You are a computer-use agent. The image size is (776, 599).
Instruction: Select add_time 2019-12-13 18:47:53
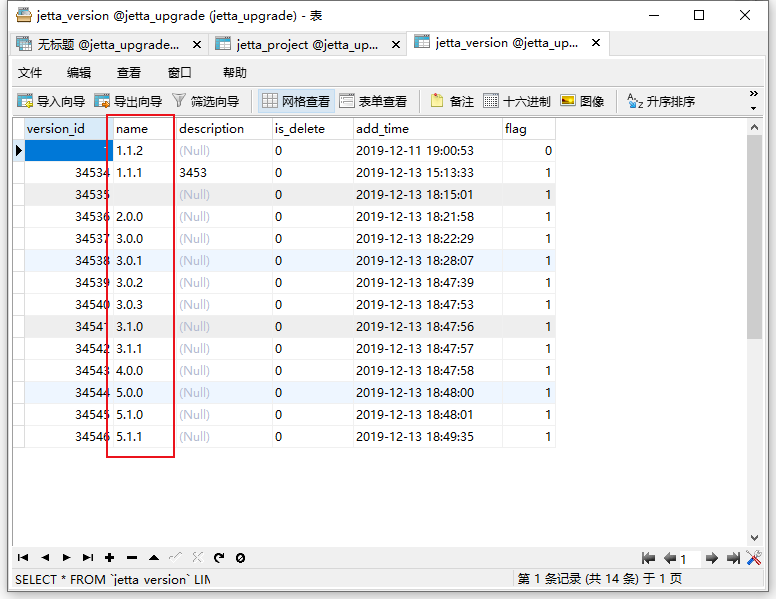(x=428, y=304)
